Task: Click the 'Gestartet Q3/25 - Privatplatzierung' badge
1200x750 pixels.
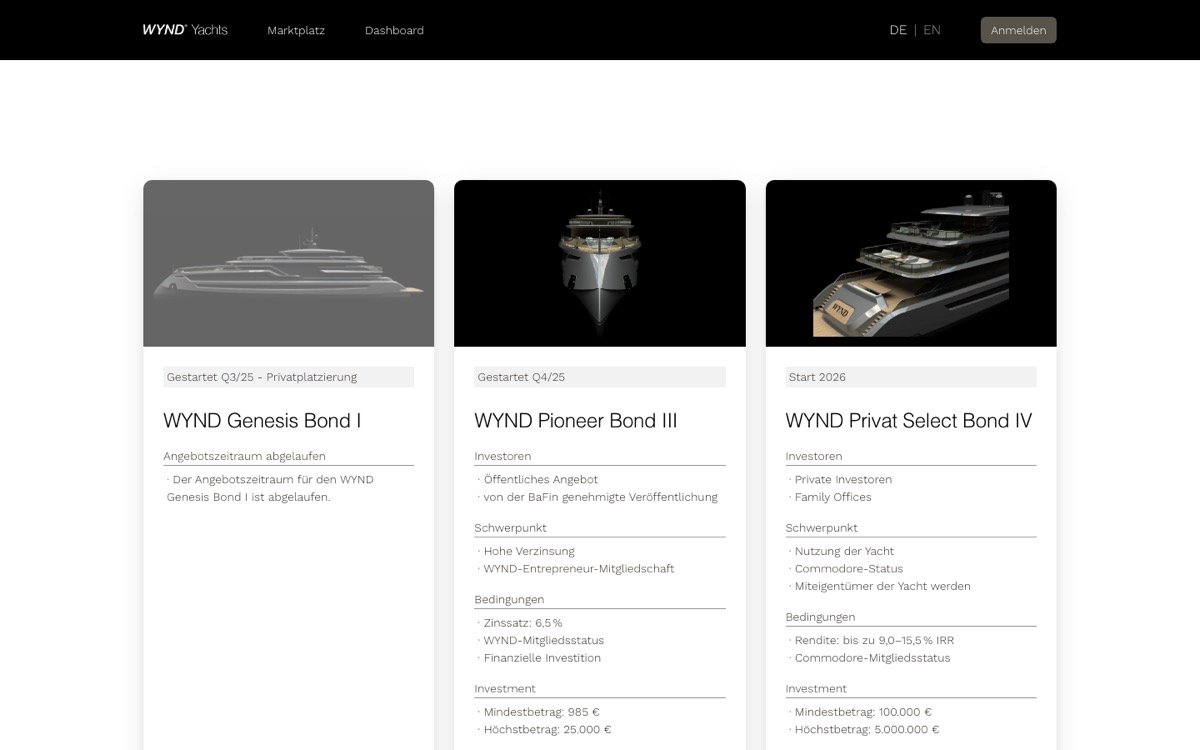Action: click(x=289, y=377)
